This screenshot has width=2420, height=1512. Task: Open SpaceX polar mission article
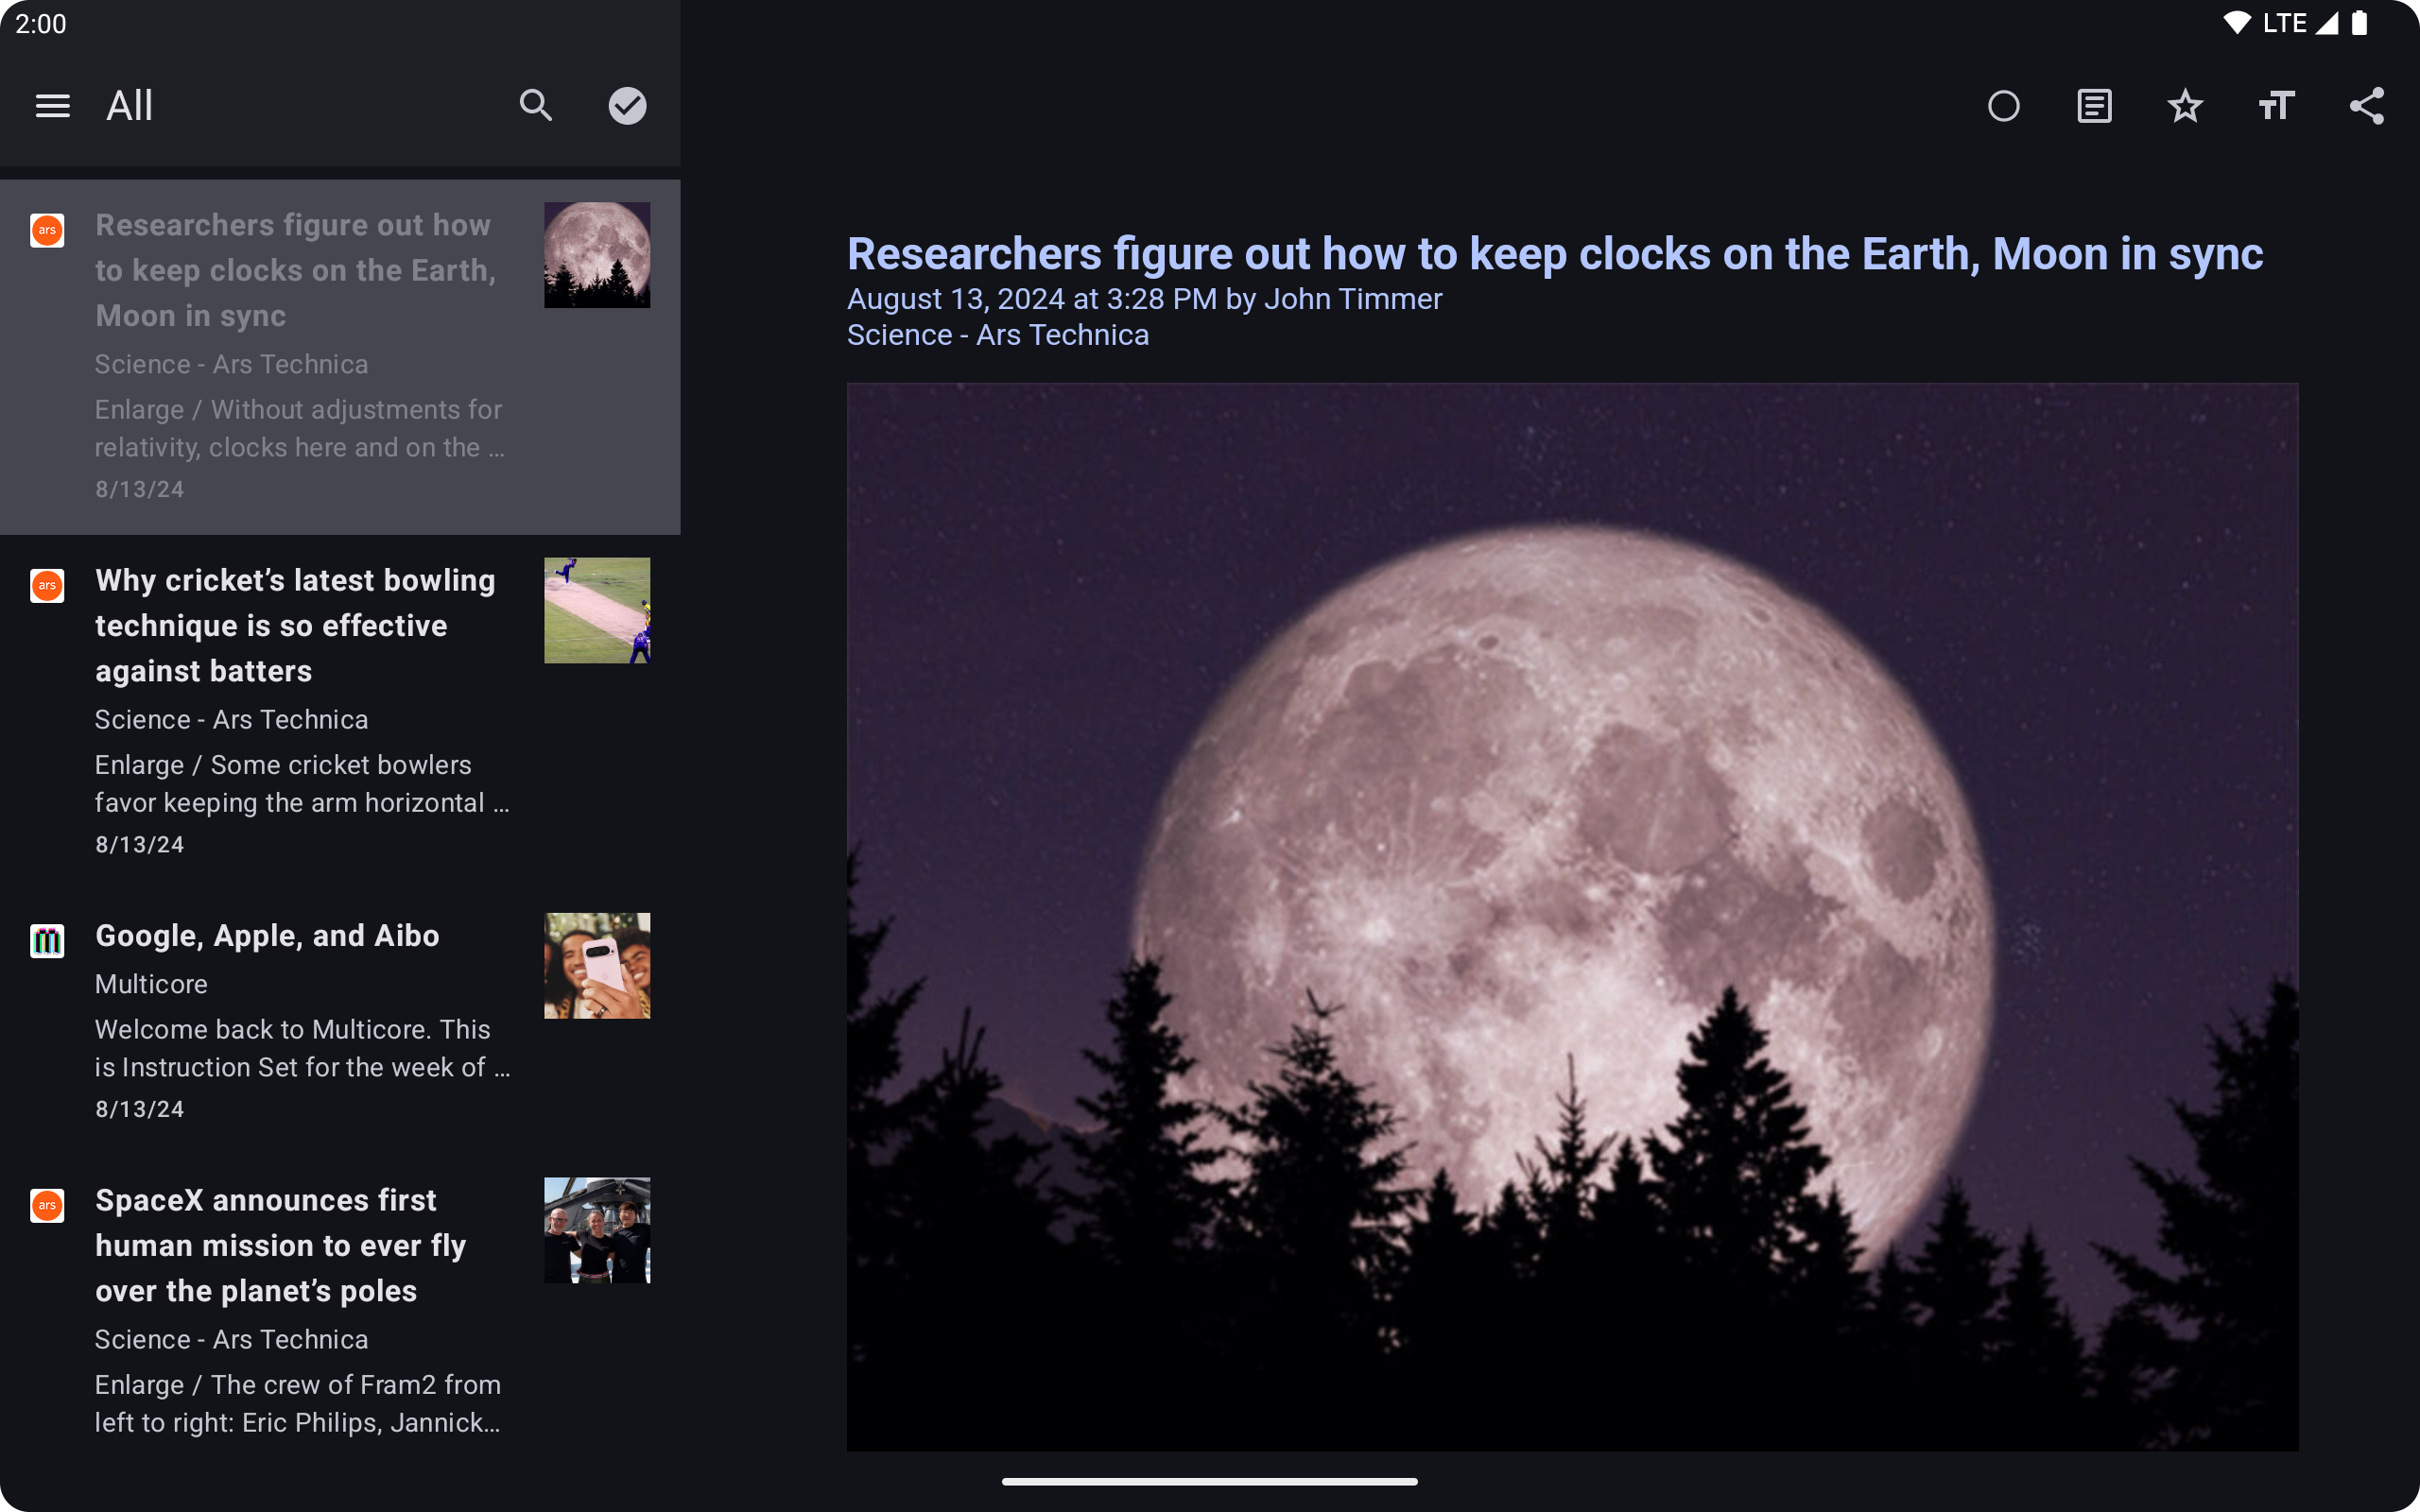[280, 1245]
